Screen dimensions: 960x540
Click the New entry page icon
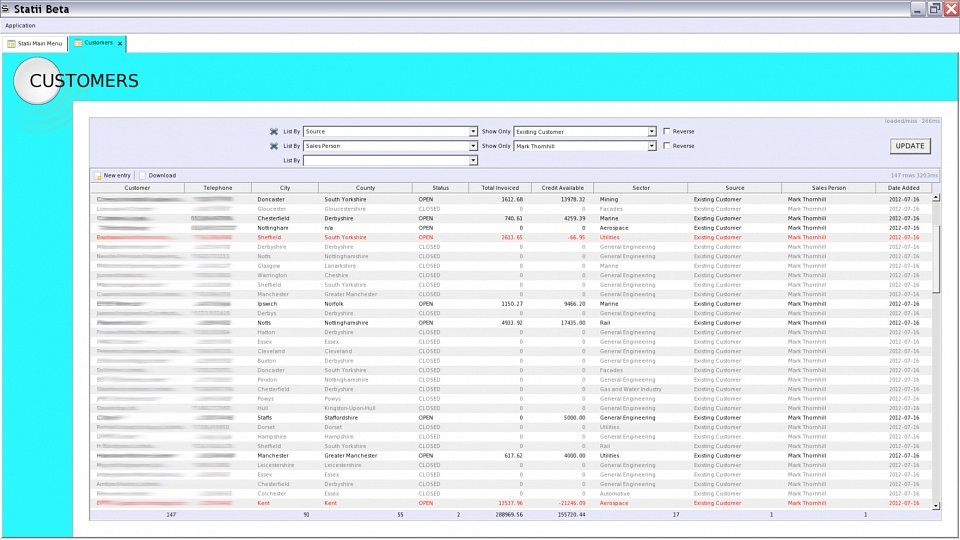(x=97, y=176)
